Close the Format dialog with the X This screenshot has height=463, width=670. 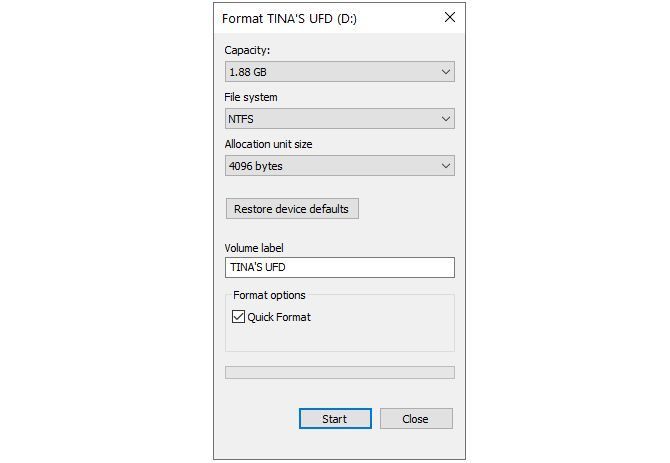tap(450, 17)
